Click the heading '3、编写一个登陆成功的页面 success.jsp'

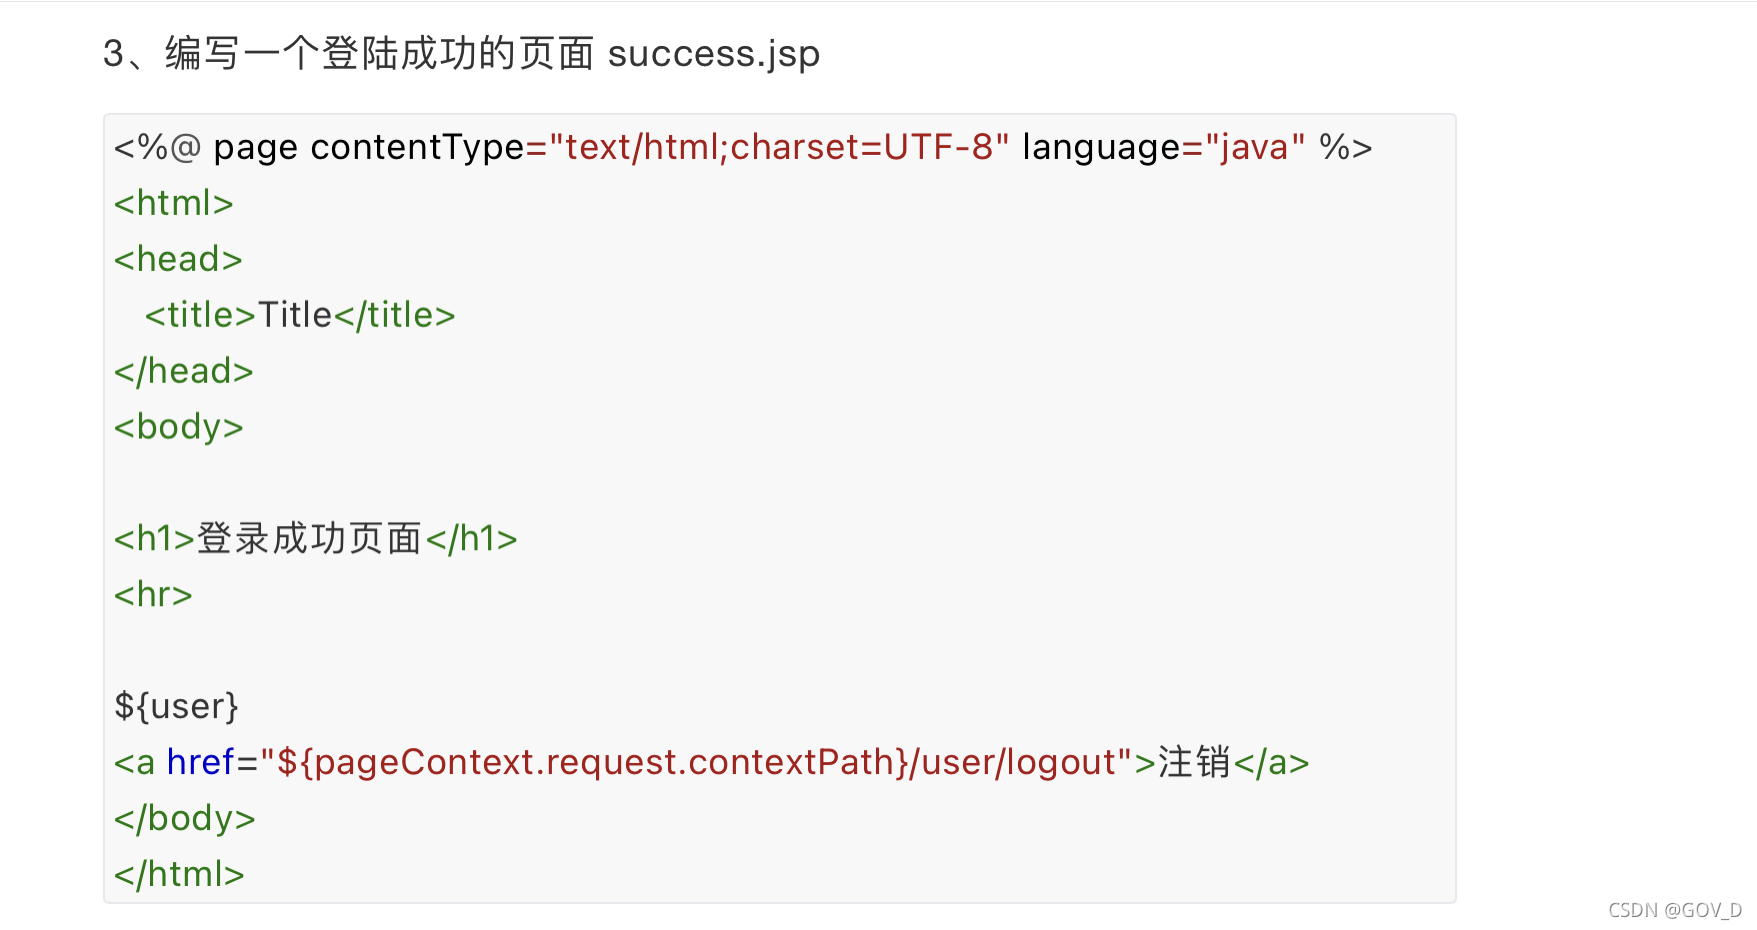[461, 54]
